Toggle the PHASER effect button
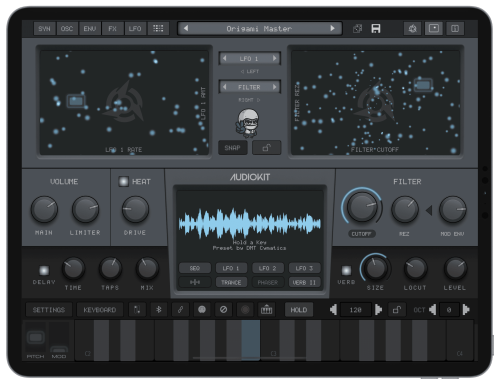Viewport: 500px width, 385px height. click(x=268, y=282)
